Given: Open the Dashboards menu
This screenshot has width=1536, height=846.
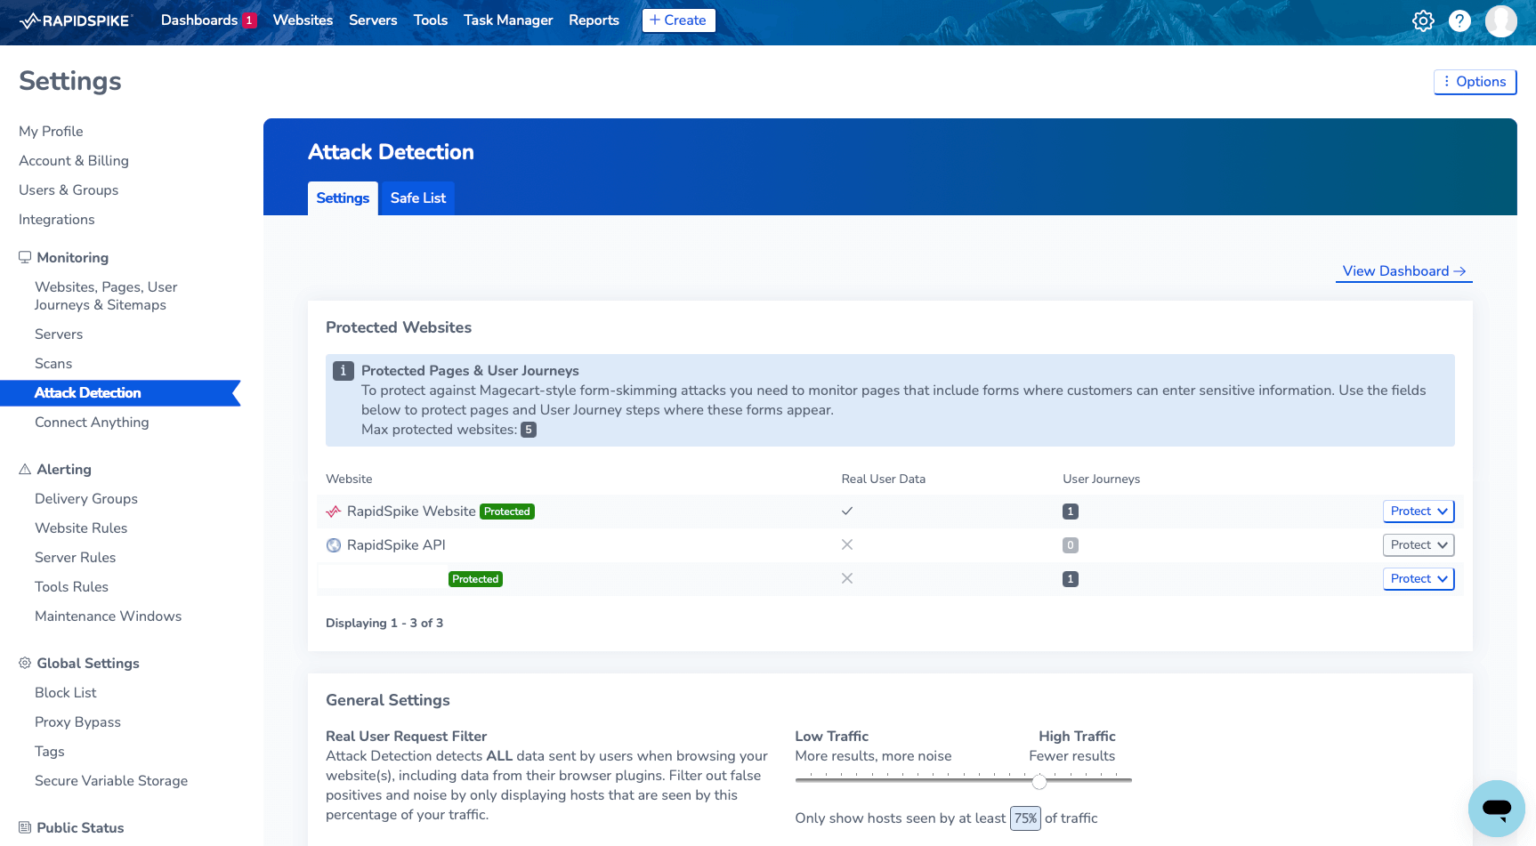Looking at the screenshot, I should tap(202, 20).
